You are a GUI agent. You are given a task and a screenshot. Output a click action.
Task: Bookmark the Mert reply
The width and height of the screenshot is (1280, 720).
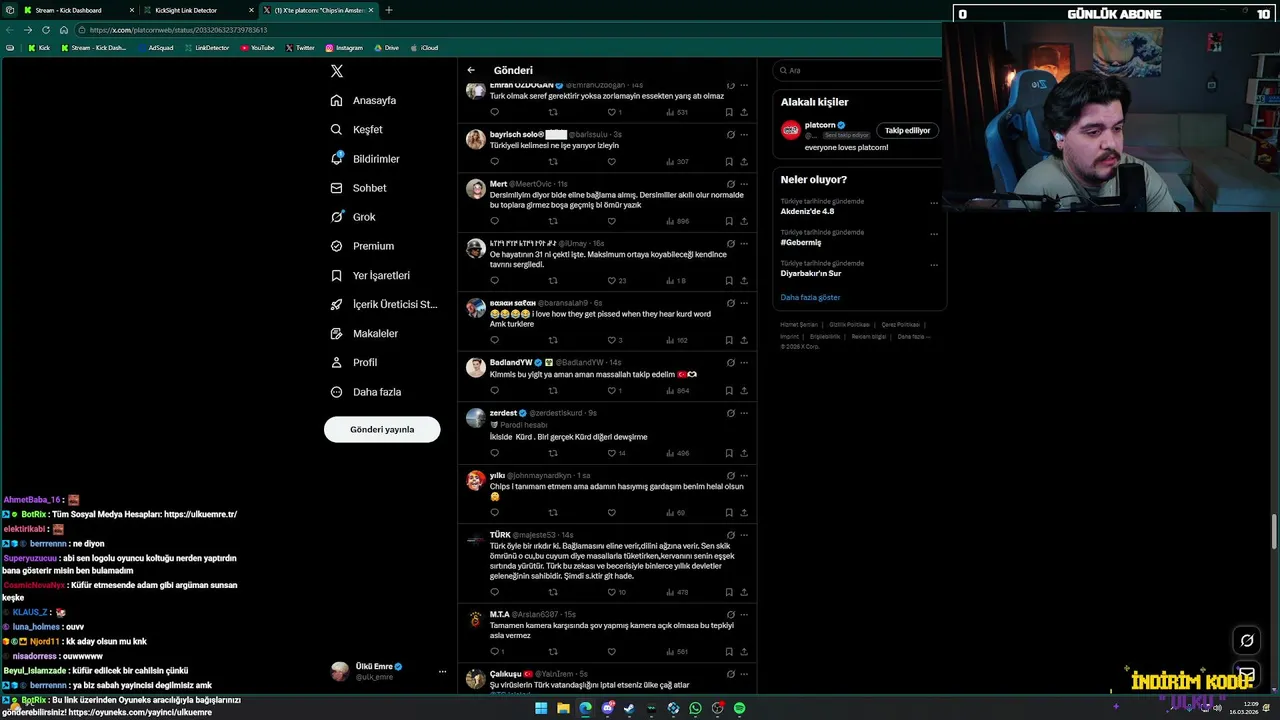coord(729,221)
